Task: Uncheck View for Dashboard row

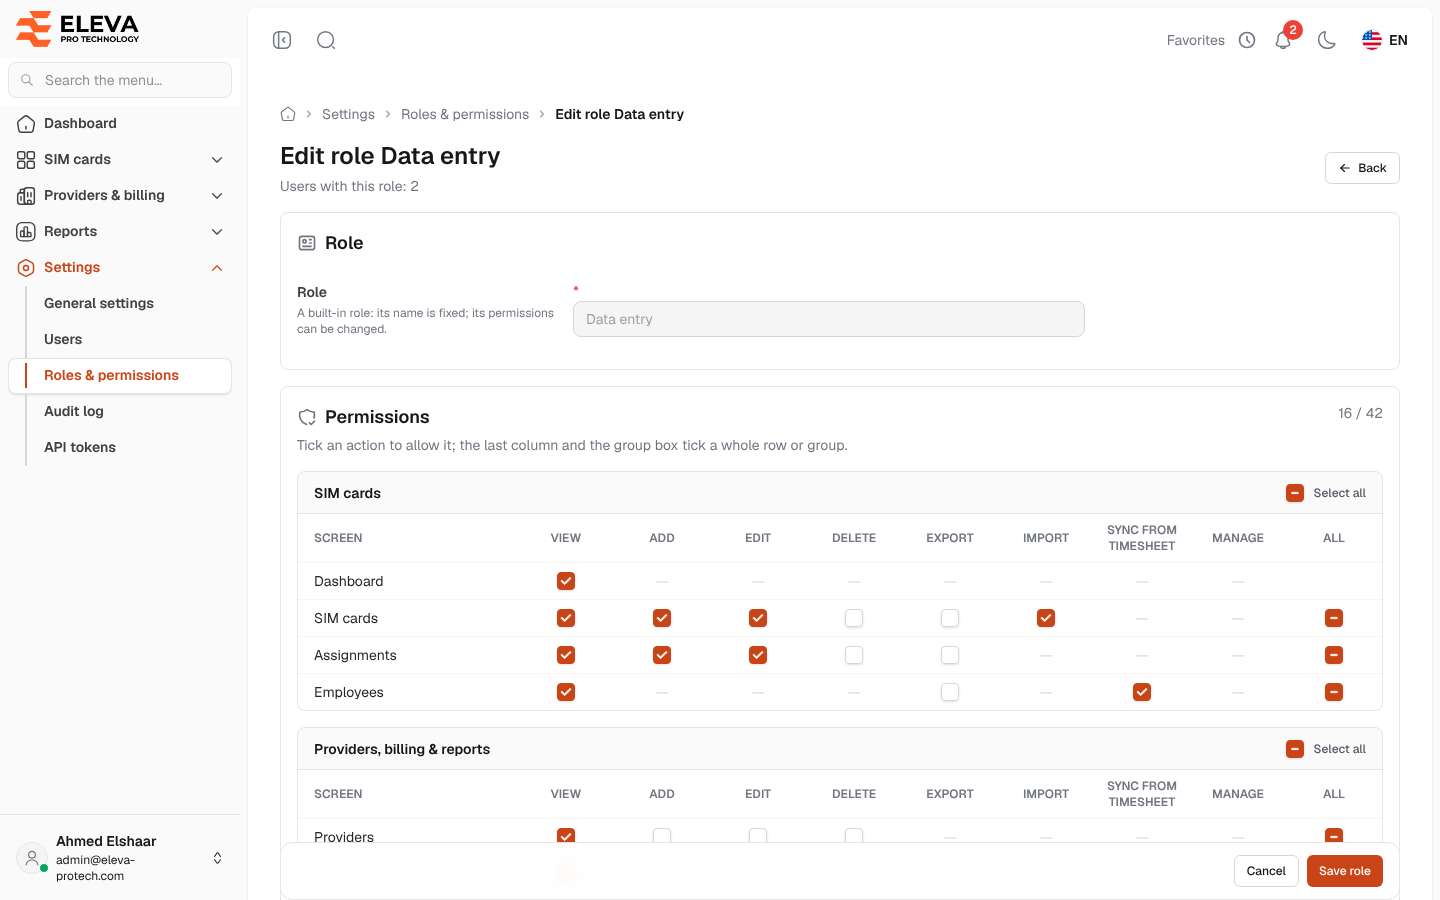Action: pos(566,581)
